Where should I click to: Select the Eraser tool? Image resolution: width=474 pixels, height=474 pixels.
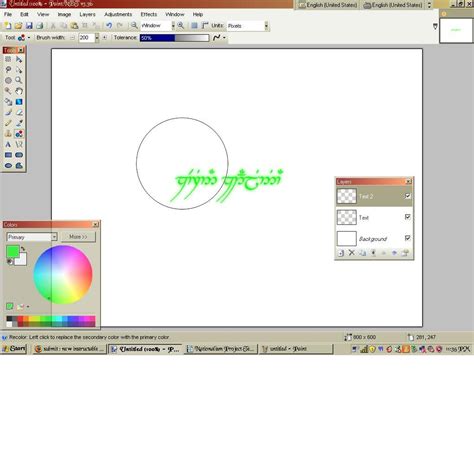pos(19,112)
